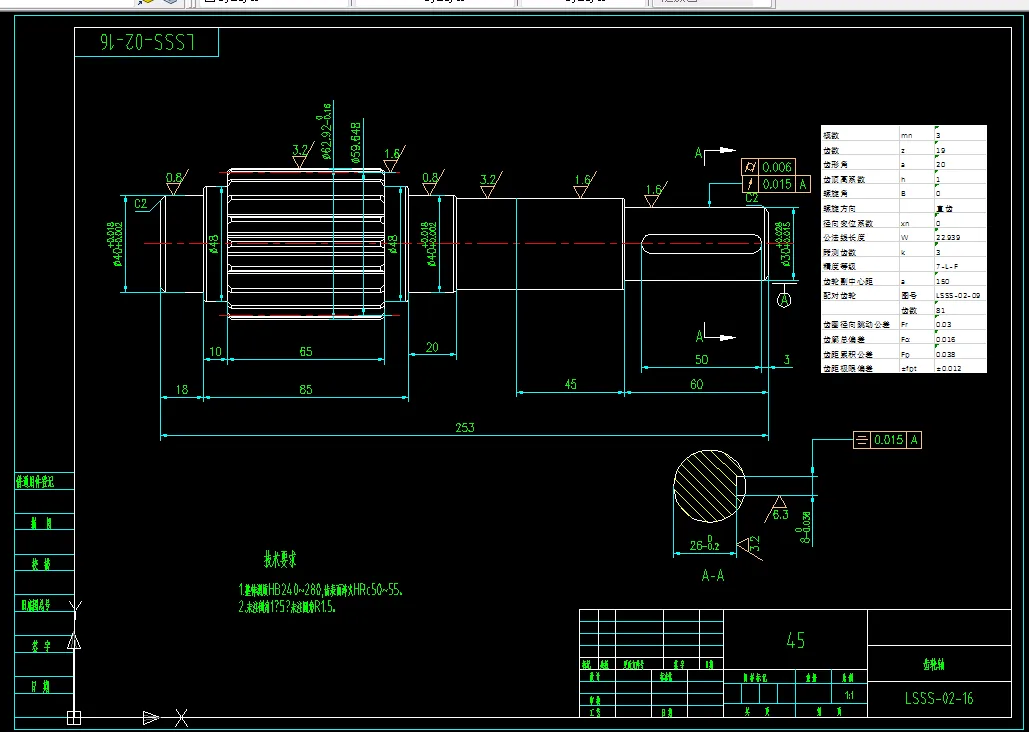Click the material 45 title block cell
Viewport: 1029px width, 732px height.
[796, 641]
